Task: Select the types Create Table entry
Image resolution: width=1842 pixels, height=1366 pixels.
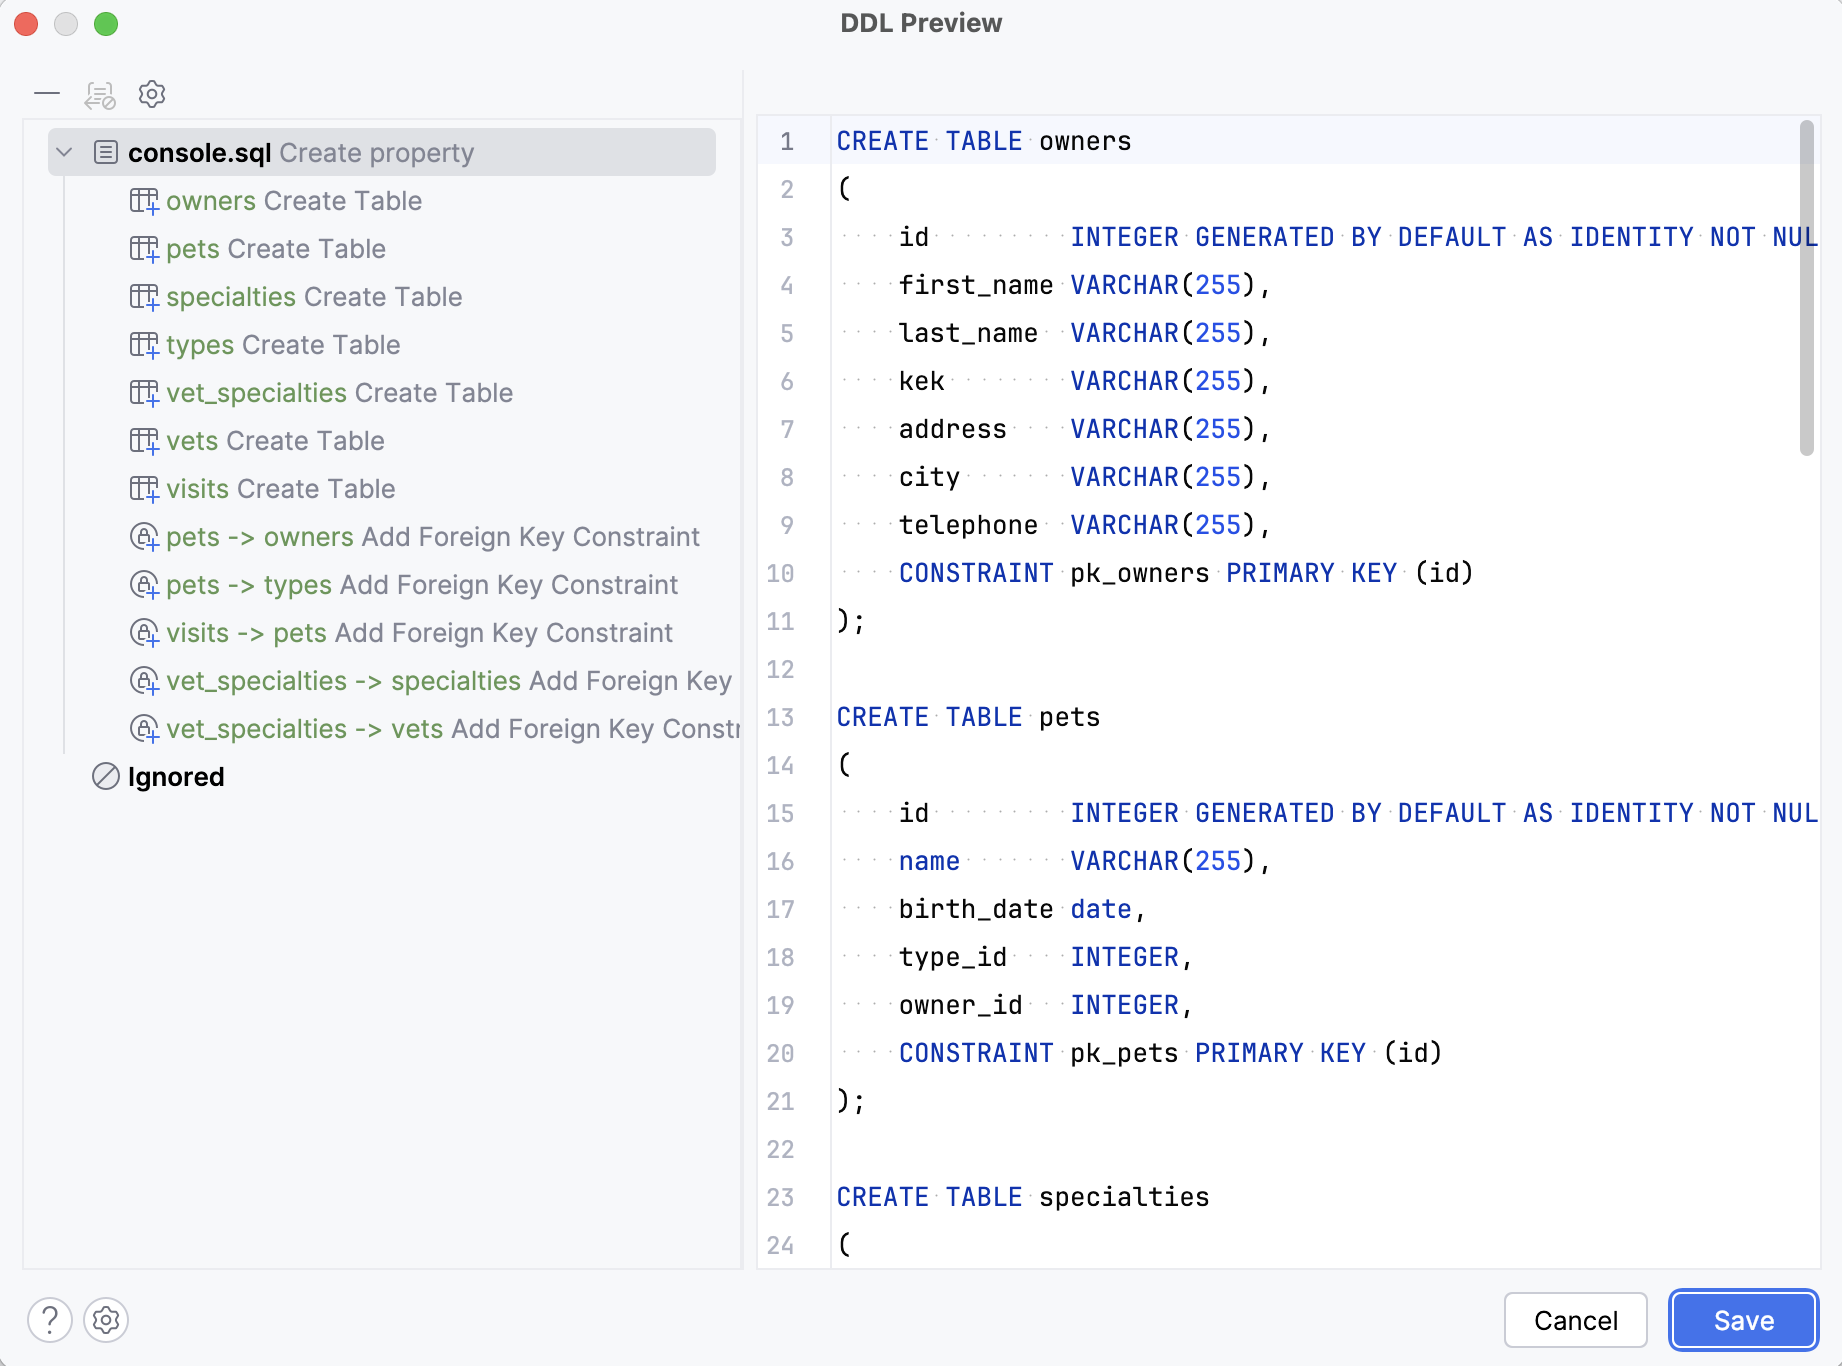Action: [x=283, y=344]
